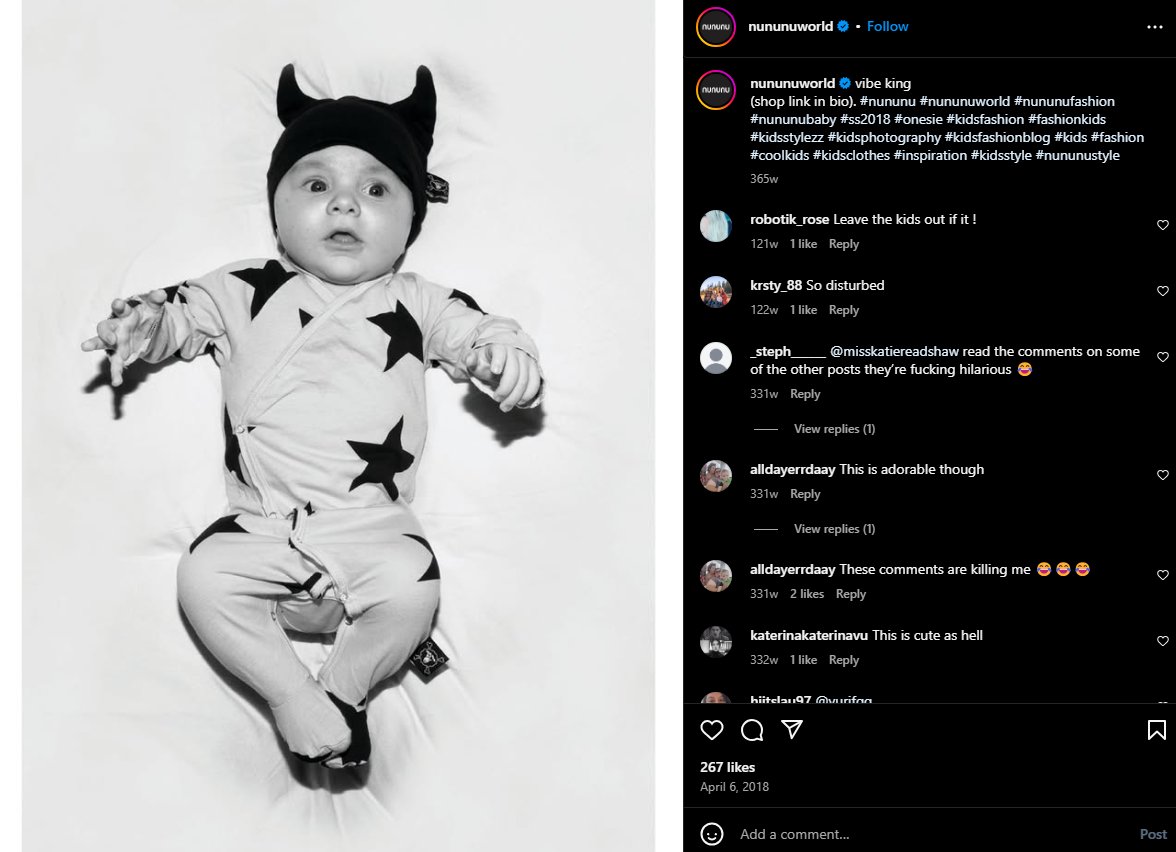
Task: Click in the Add a comment field
Action: [x=930, y=834]
